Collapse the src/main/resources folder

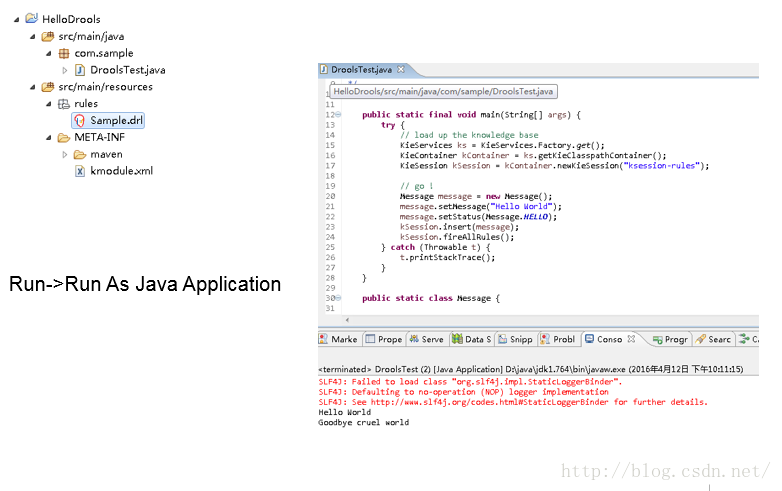click(32, 87)
